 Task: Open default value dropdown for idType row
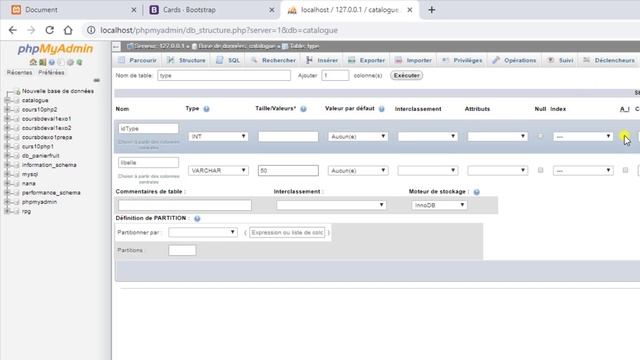click(358, 136)
